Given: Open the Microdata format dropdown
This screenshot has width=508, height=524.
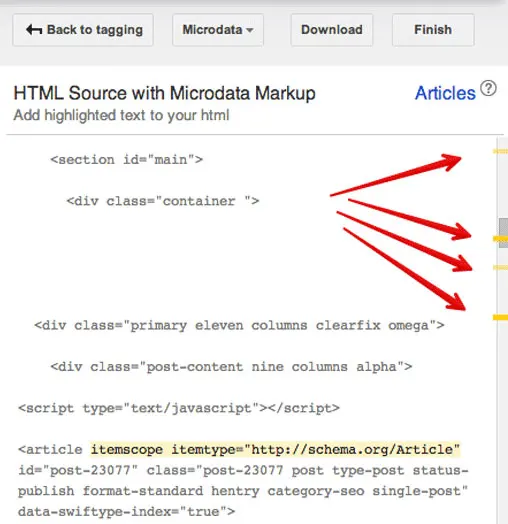Looking at the screenshot, I should [x=218, y=30].
